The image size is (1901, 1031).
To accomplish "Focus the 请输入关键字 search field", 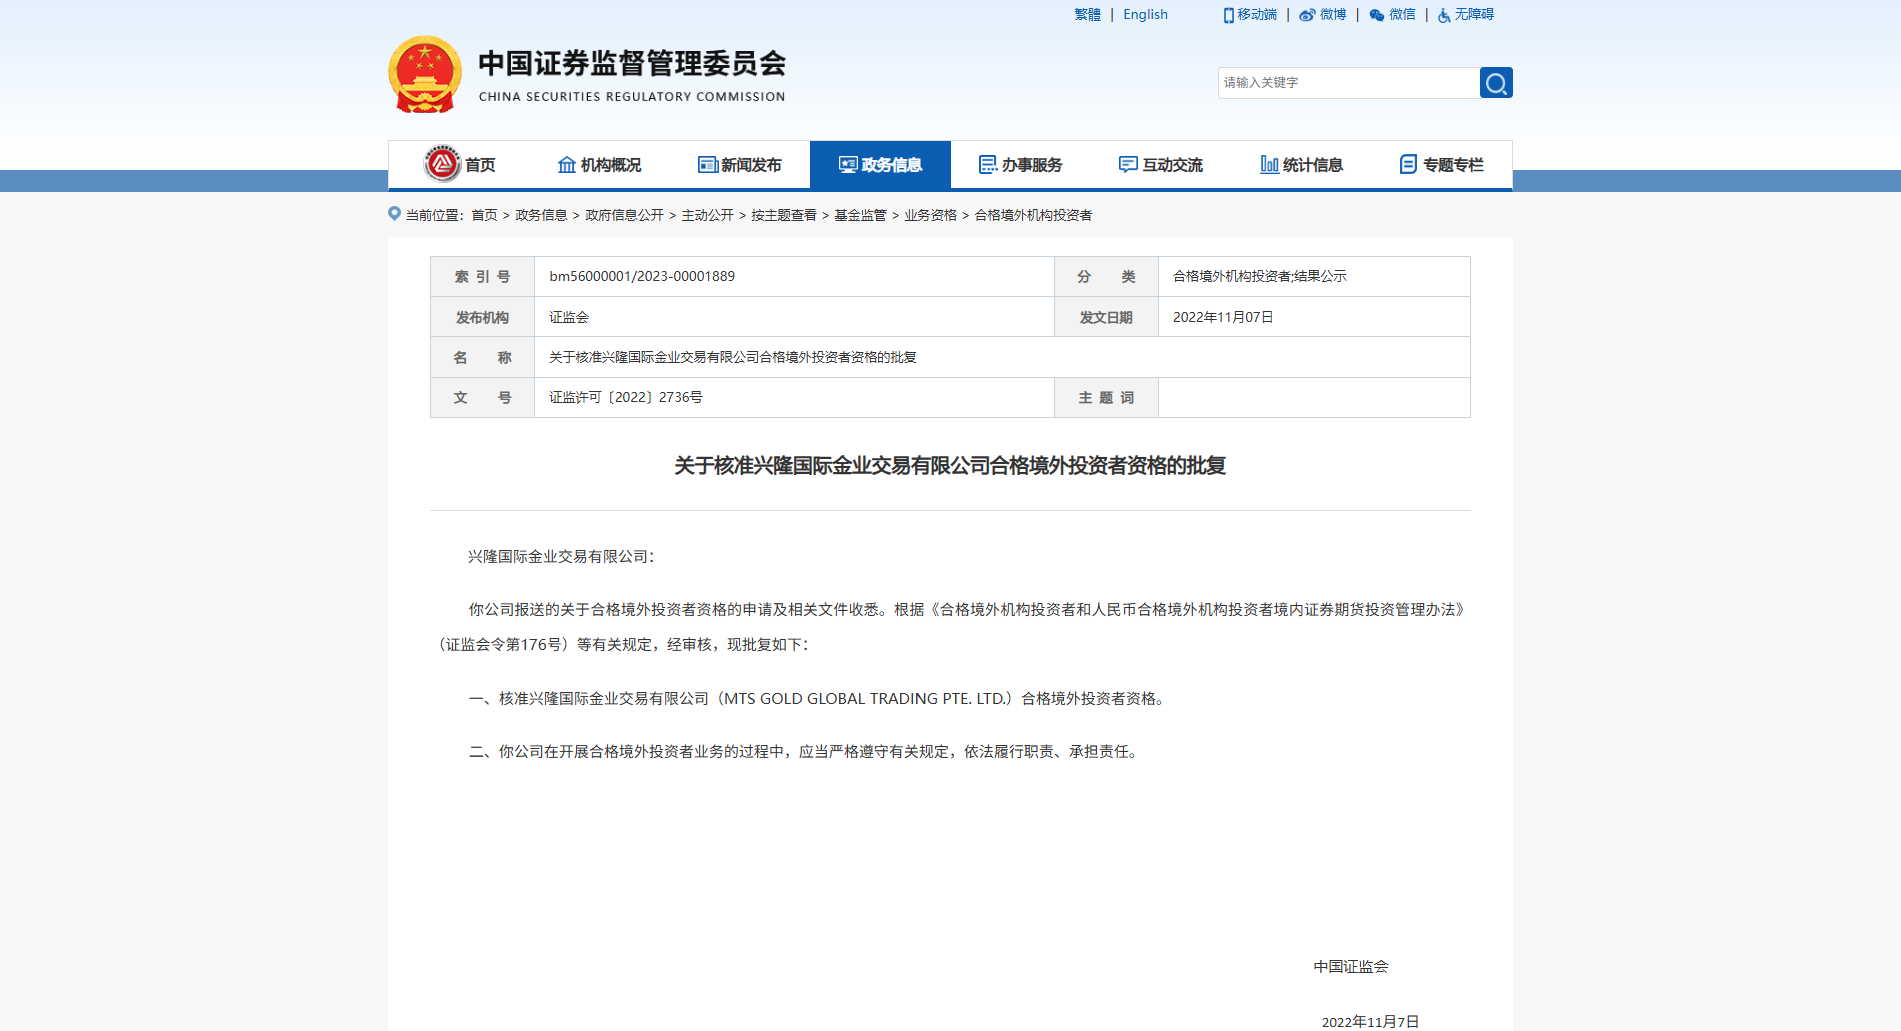I will pos(1348,83).
